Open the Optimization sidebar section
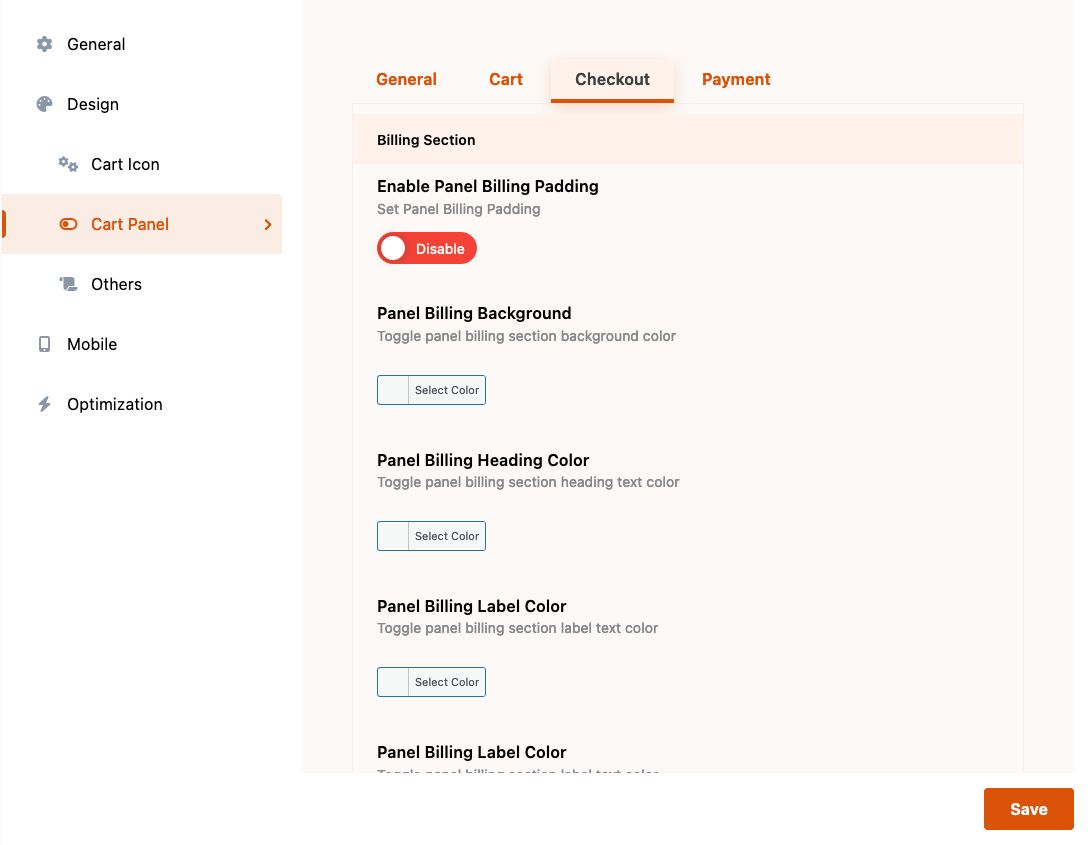This screenshot has width=1090, height=845. pos(142,404)
